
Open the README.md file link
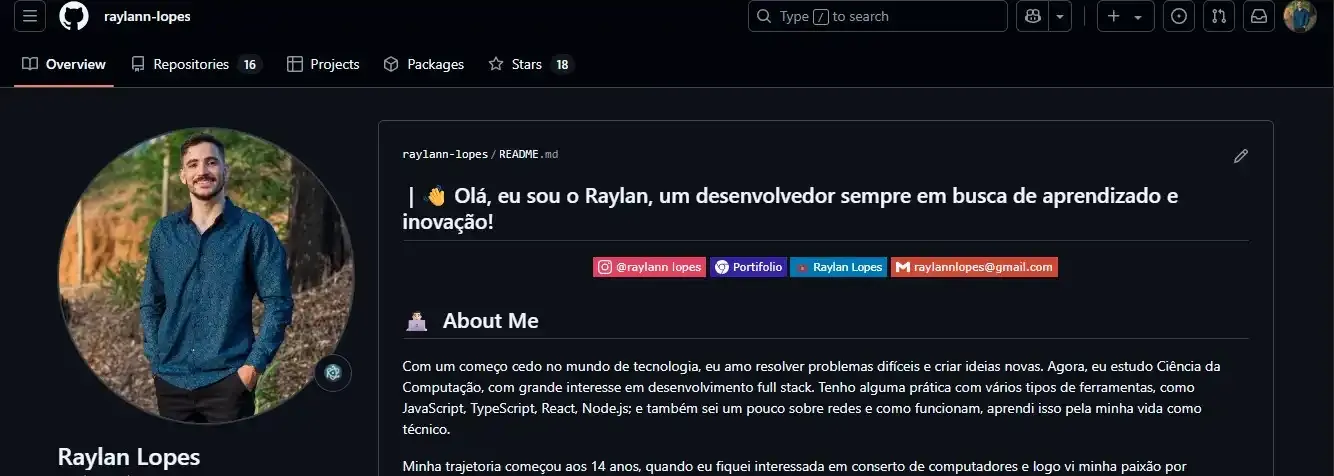pos(528,154)
